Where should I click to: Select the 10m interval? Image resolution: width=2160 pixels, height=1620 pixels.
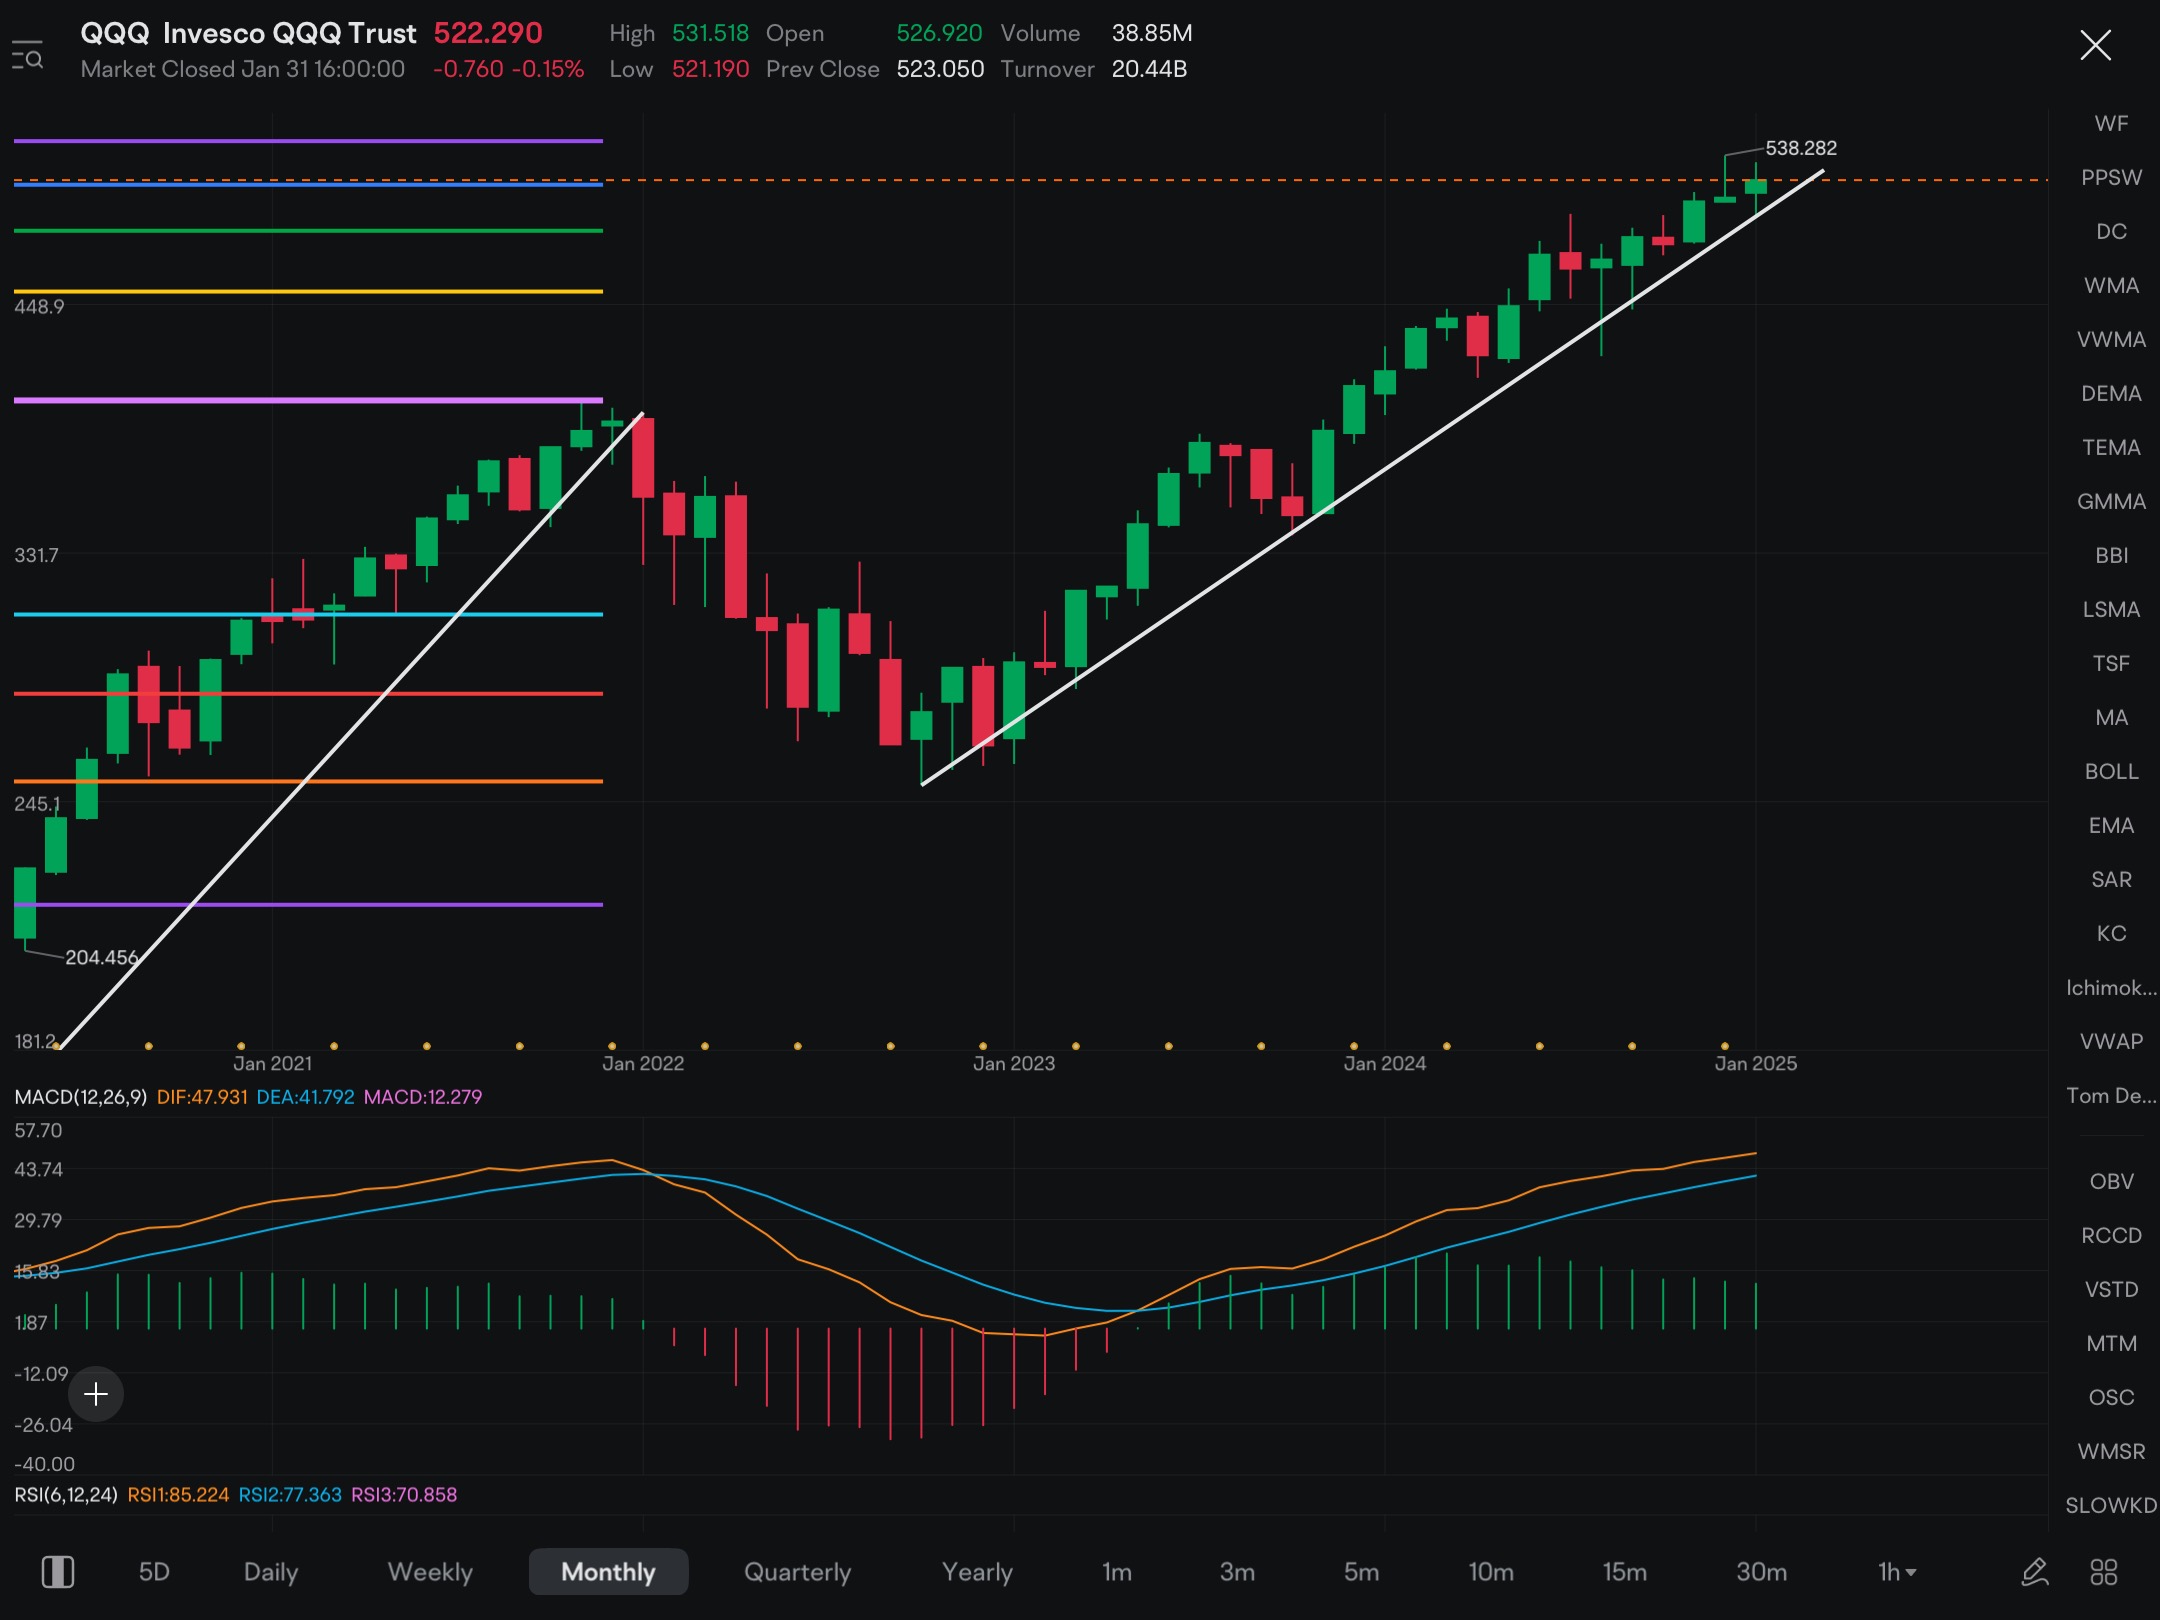point(1490,1572)
